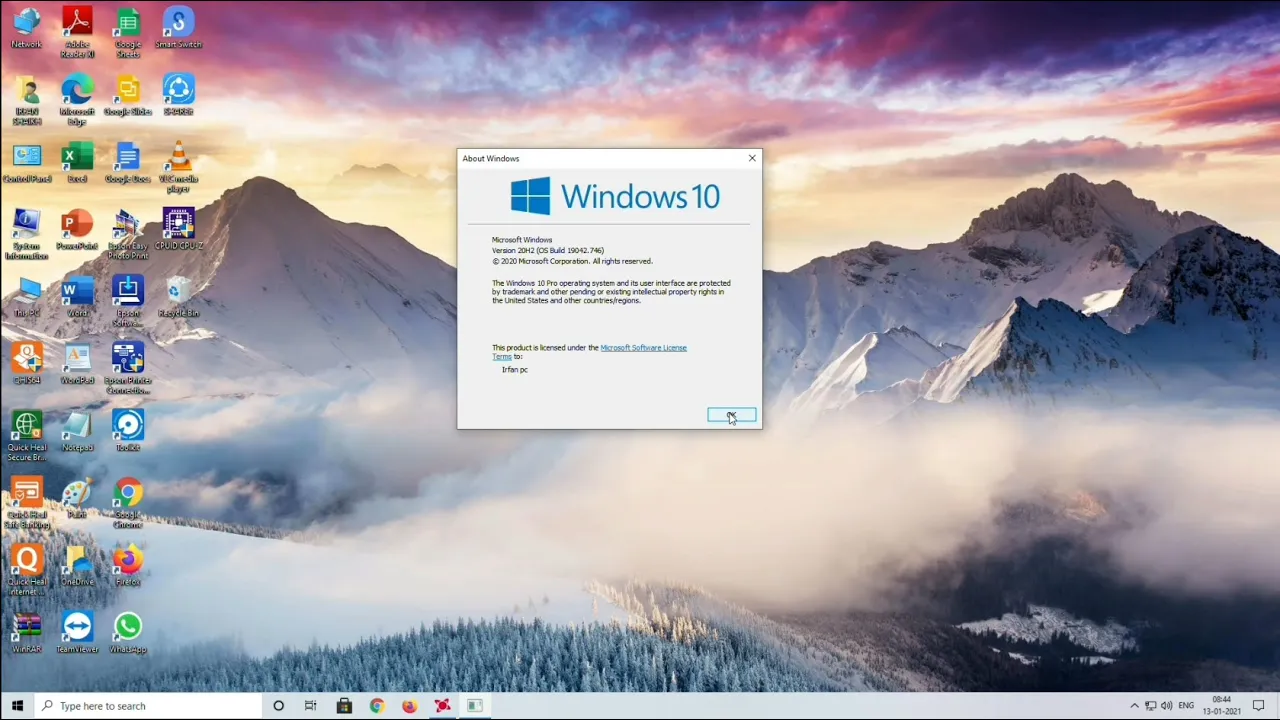
Task: Open Google Slides desktop shortcut
Action: 128,95
